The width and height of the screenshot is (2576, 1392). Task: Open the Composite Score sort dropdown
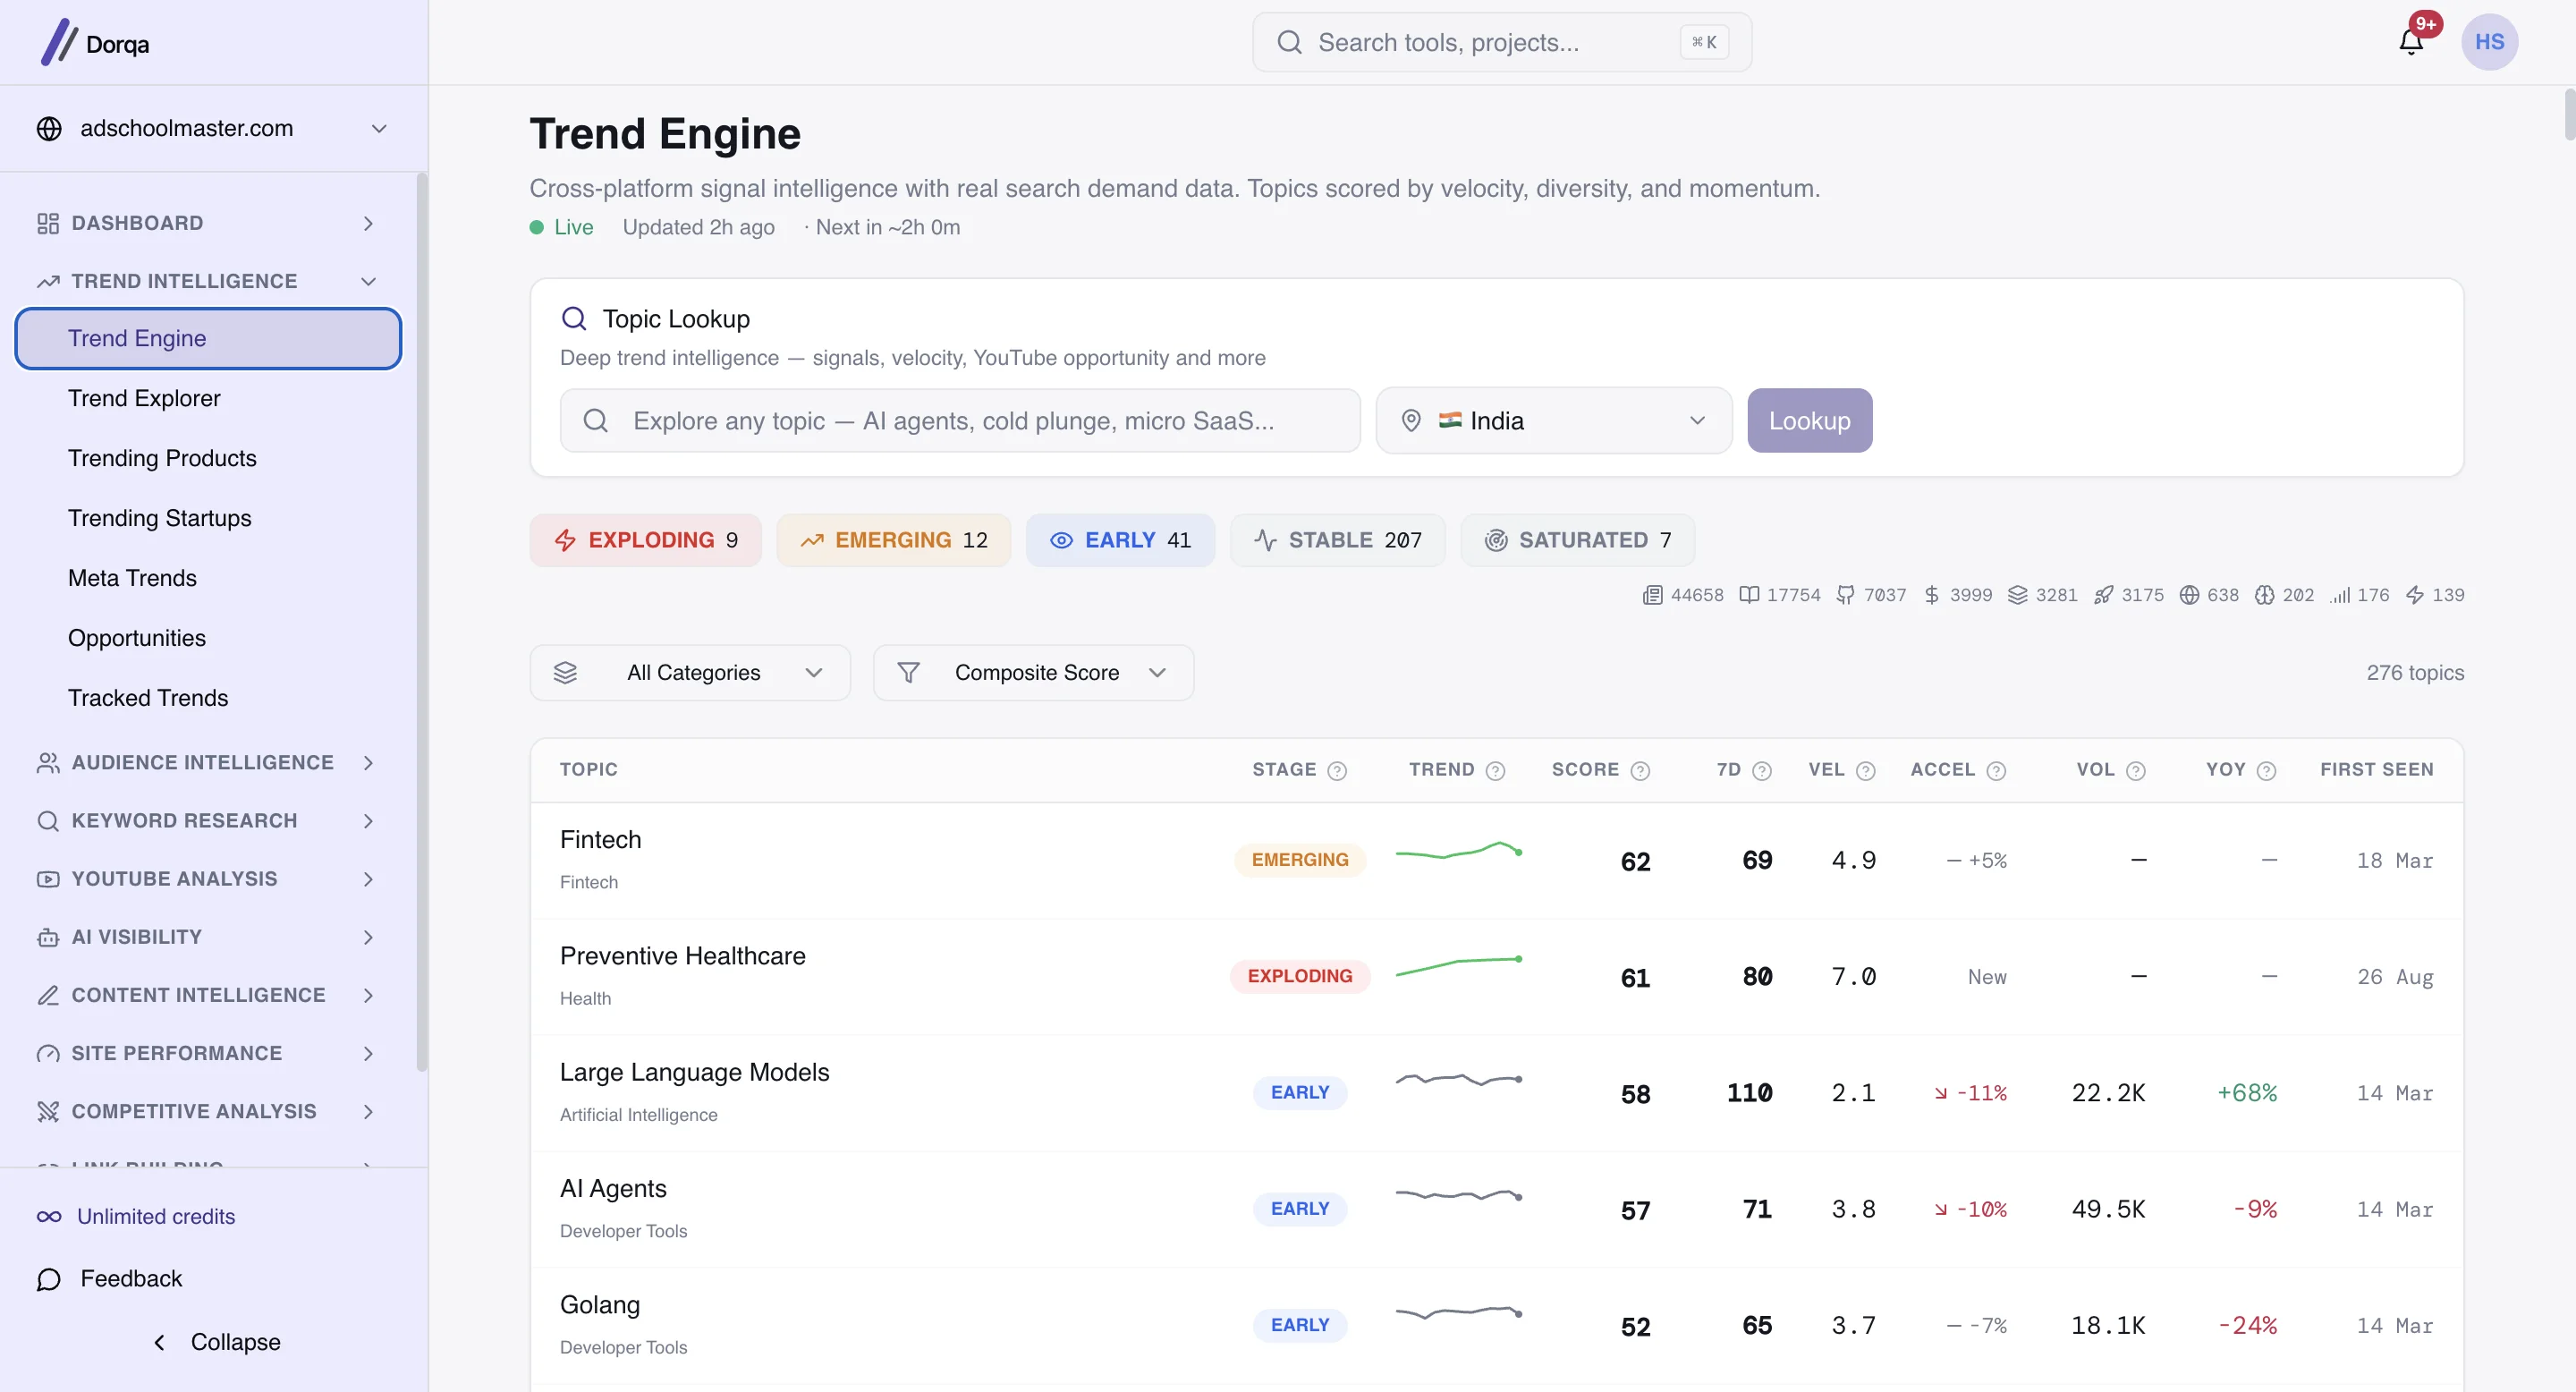click(1033, 673)
